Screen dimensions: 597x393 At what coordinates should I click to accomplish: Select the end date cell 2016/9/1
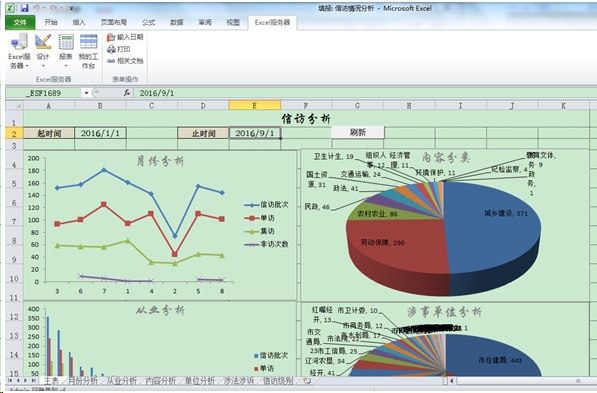click(x=255, y=133)
